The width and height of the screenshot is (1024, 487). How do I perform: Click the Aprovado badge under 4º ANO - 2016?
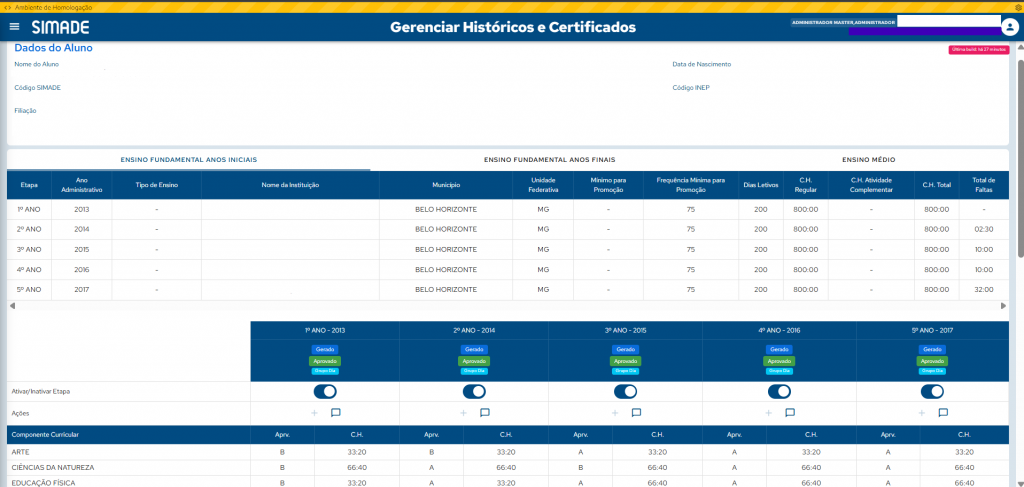click(779, 360)
